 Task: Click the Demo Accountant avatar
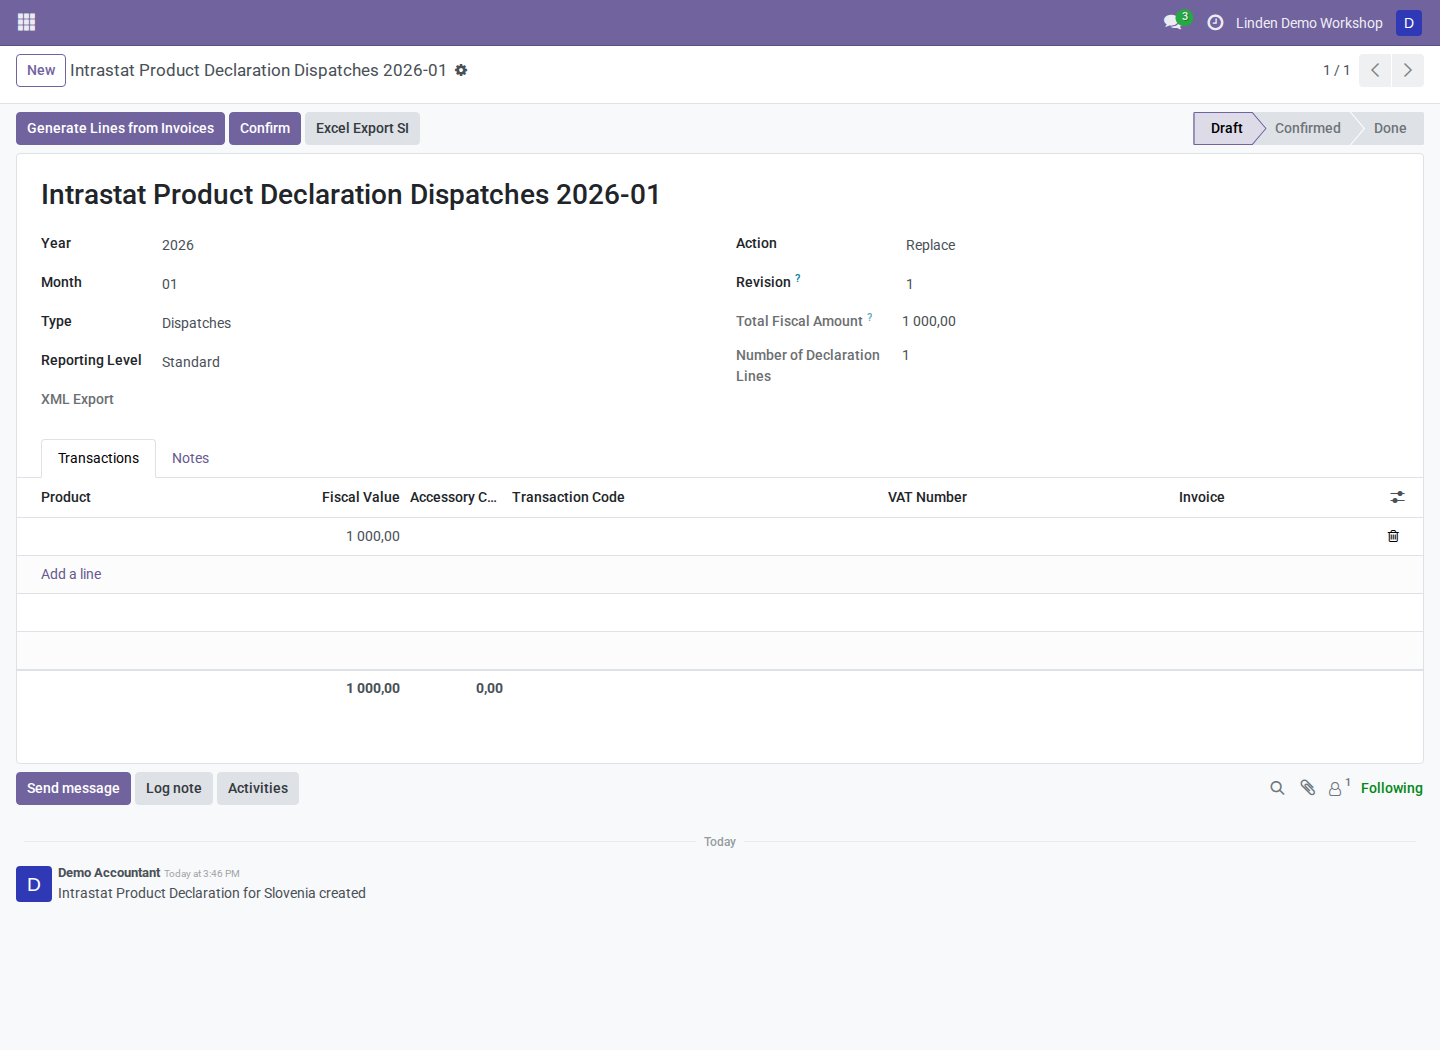[34, 884]
